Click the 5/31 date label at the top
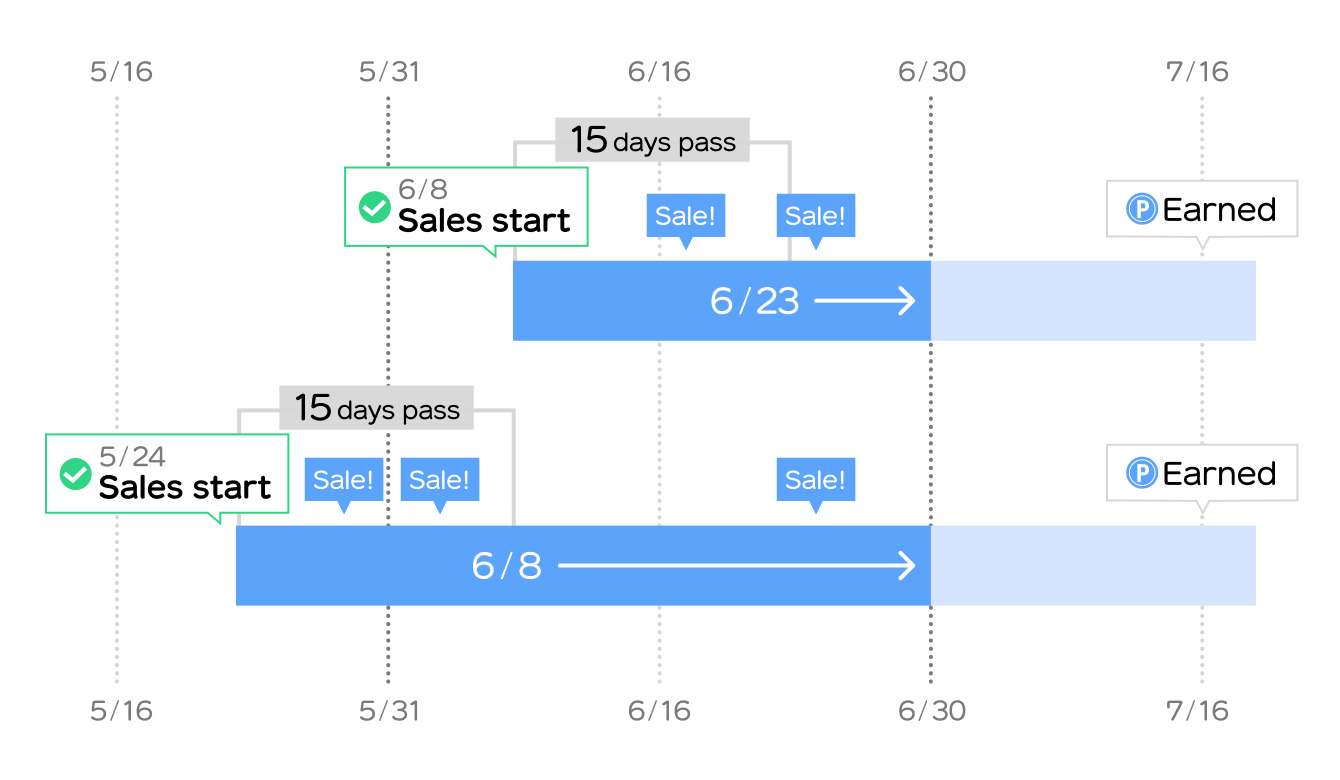The image size is (1340, 780). click(389, 72)
